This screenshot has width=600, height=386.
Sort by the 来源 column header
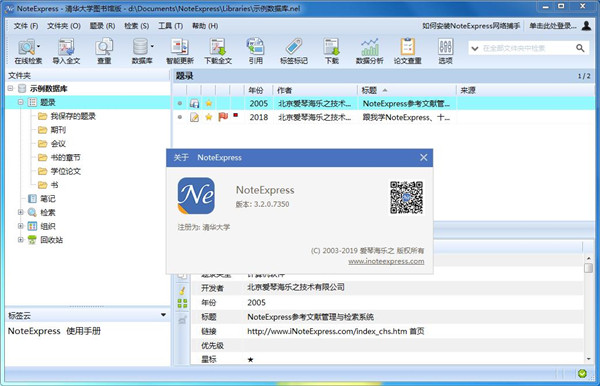coord(526,90)
